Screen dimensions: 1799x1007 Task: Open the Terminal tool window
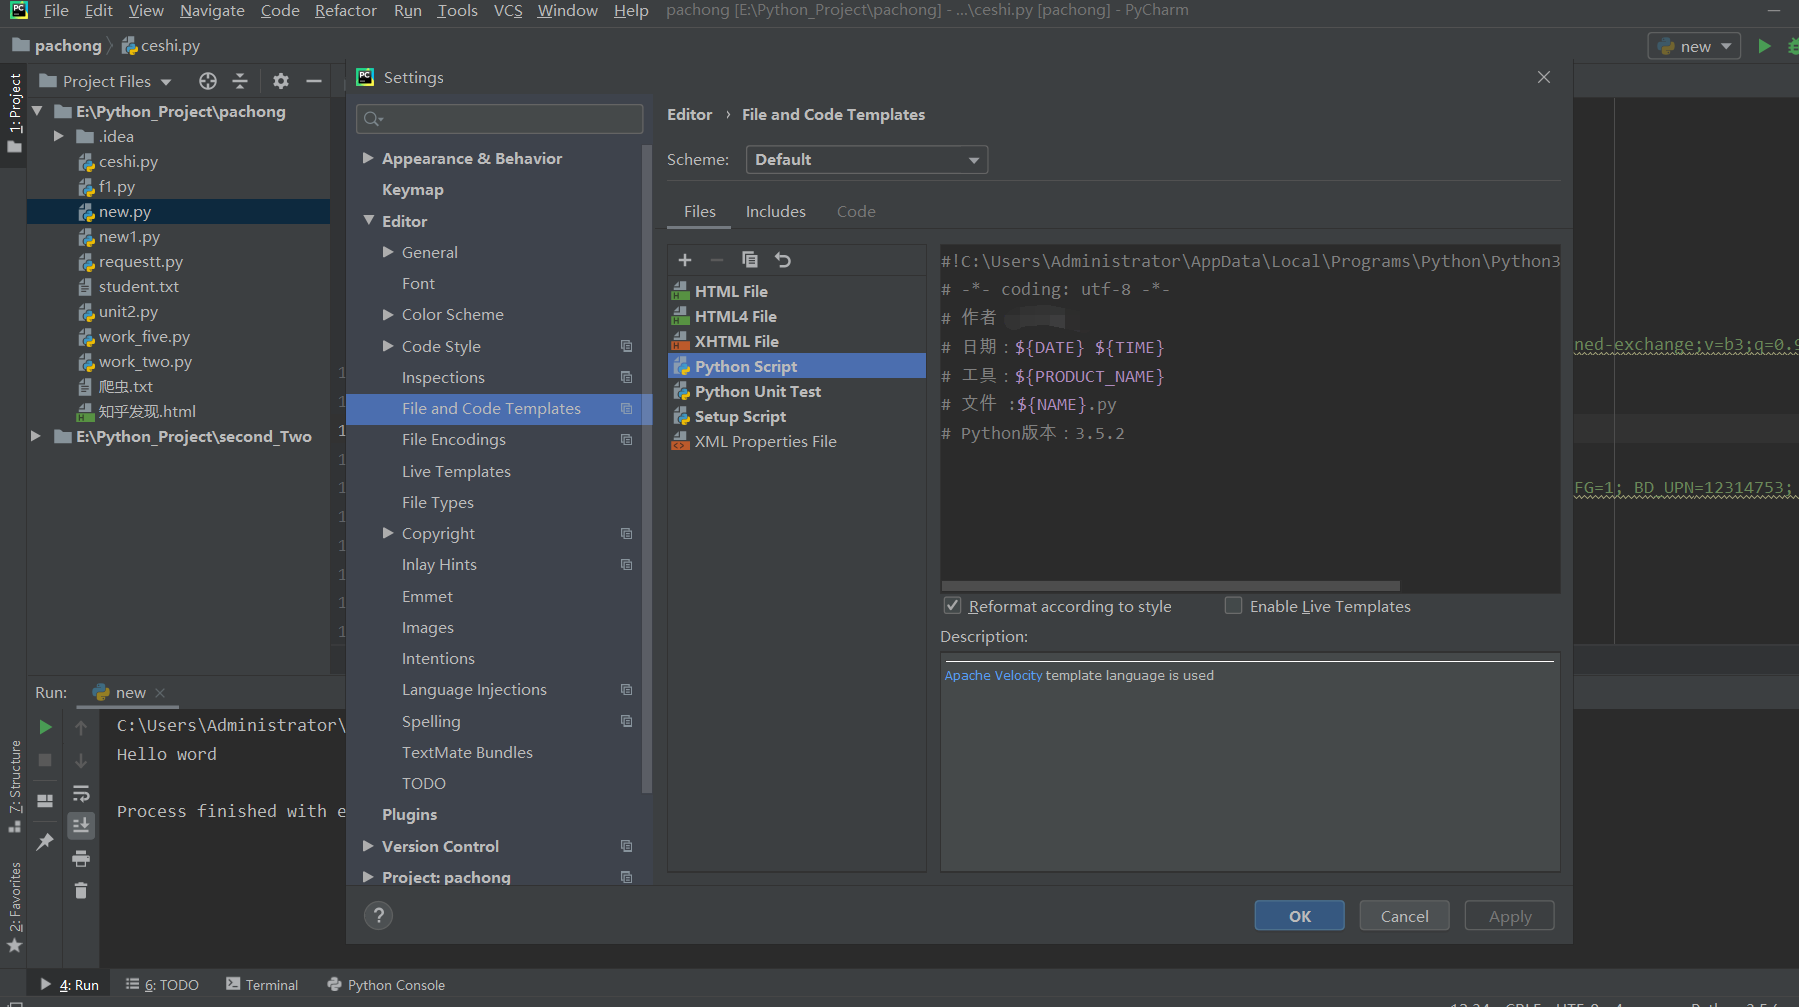click(x=262, y=985)
